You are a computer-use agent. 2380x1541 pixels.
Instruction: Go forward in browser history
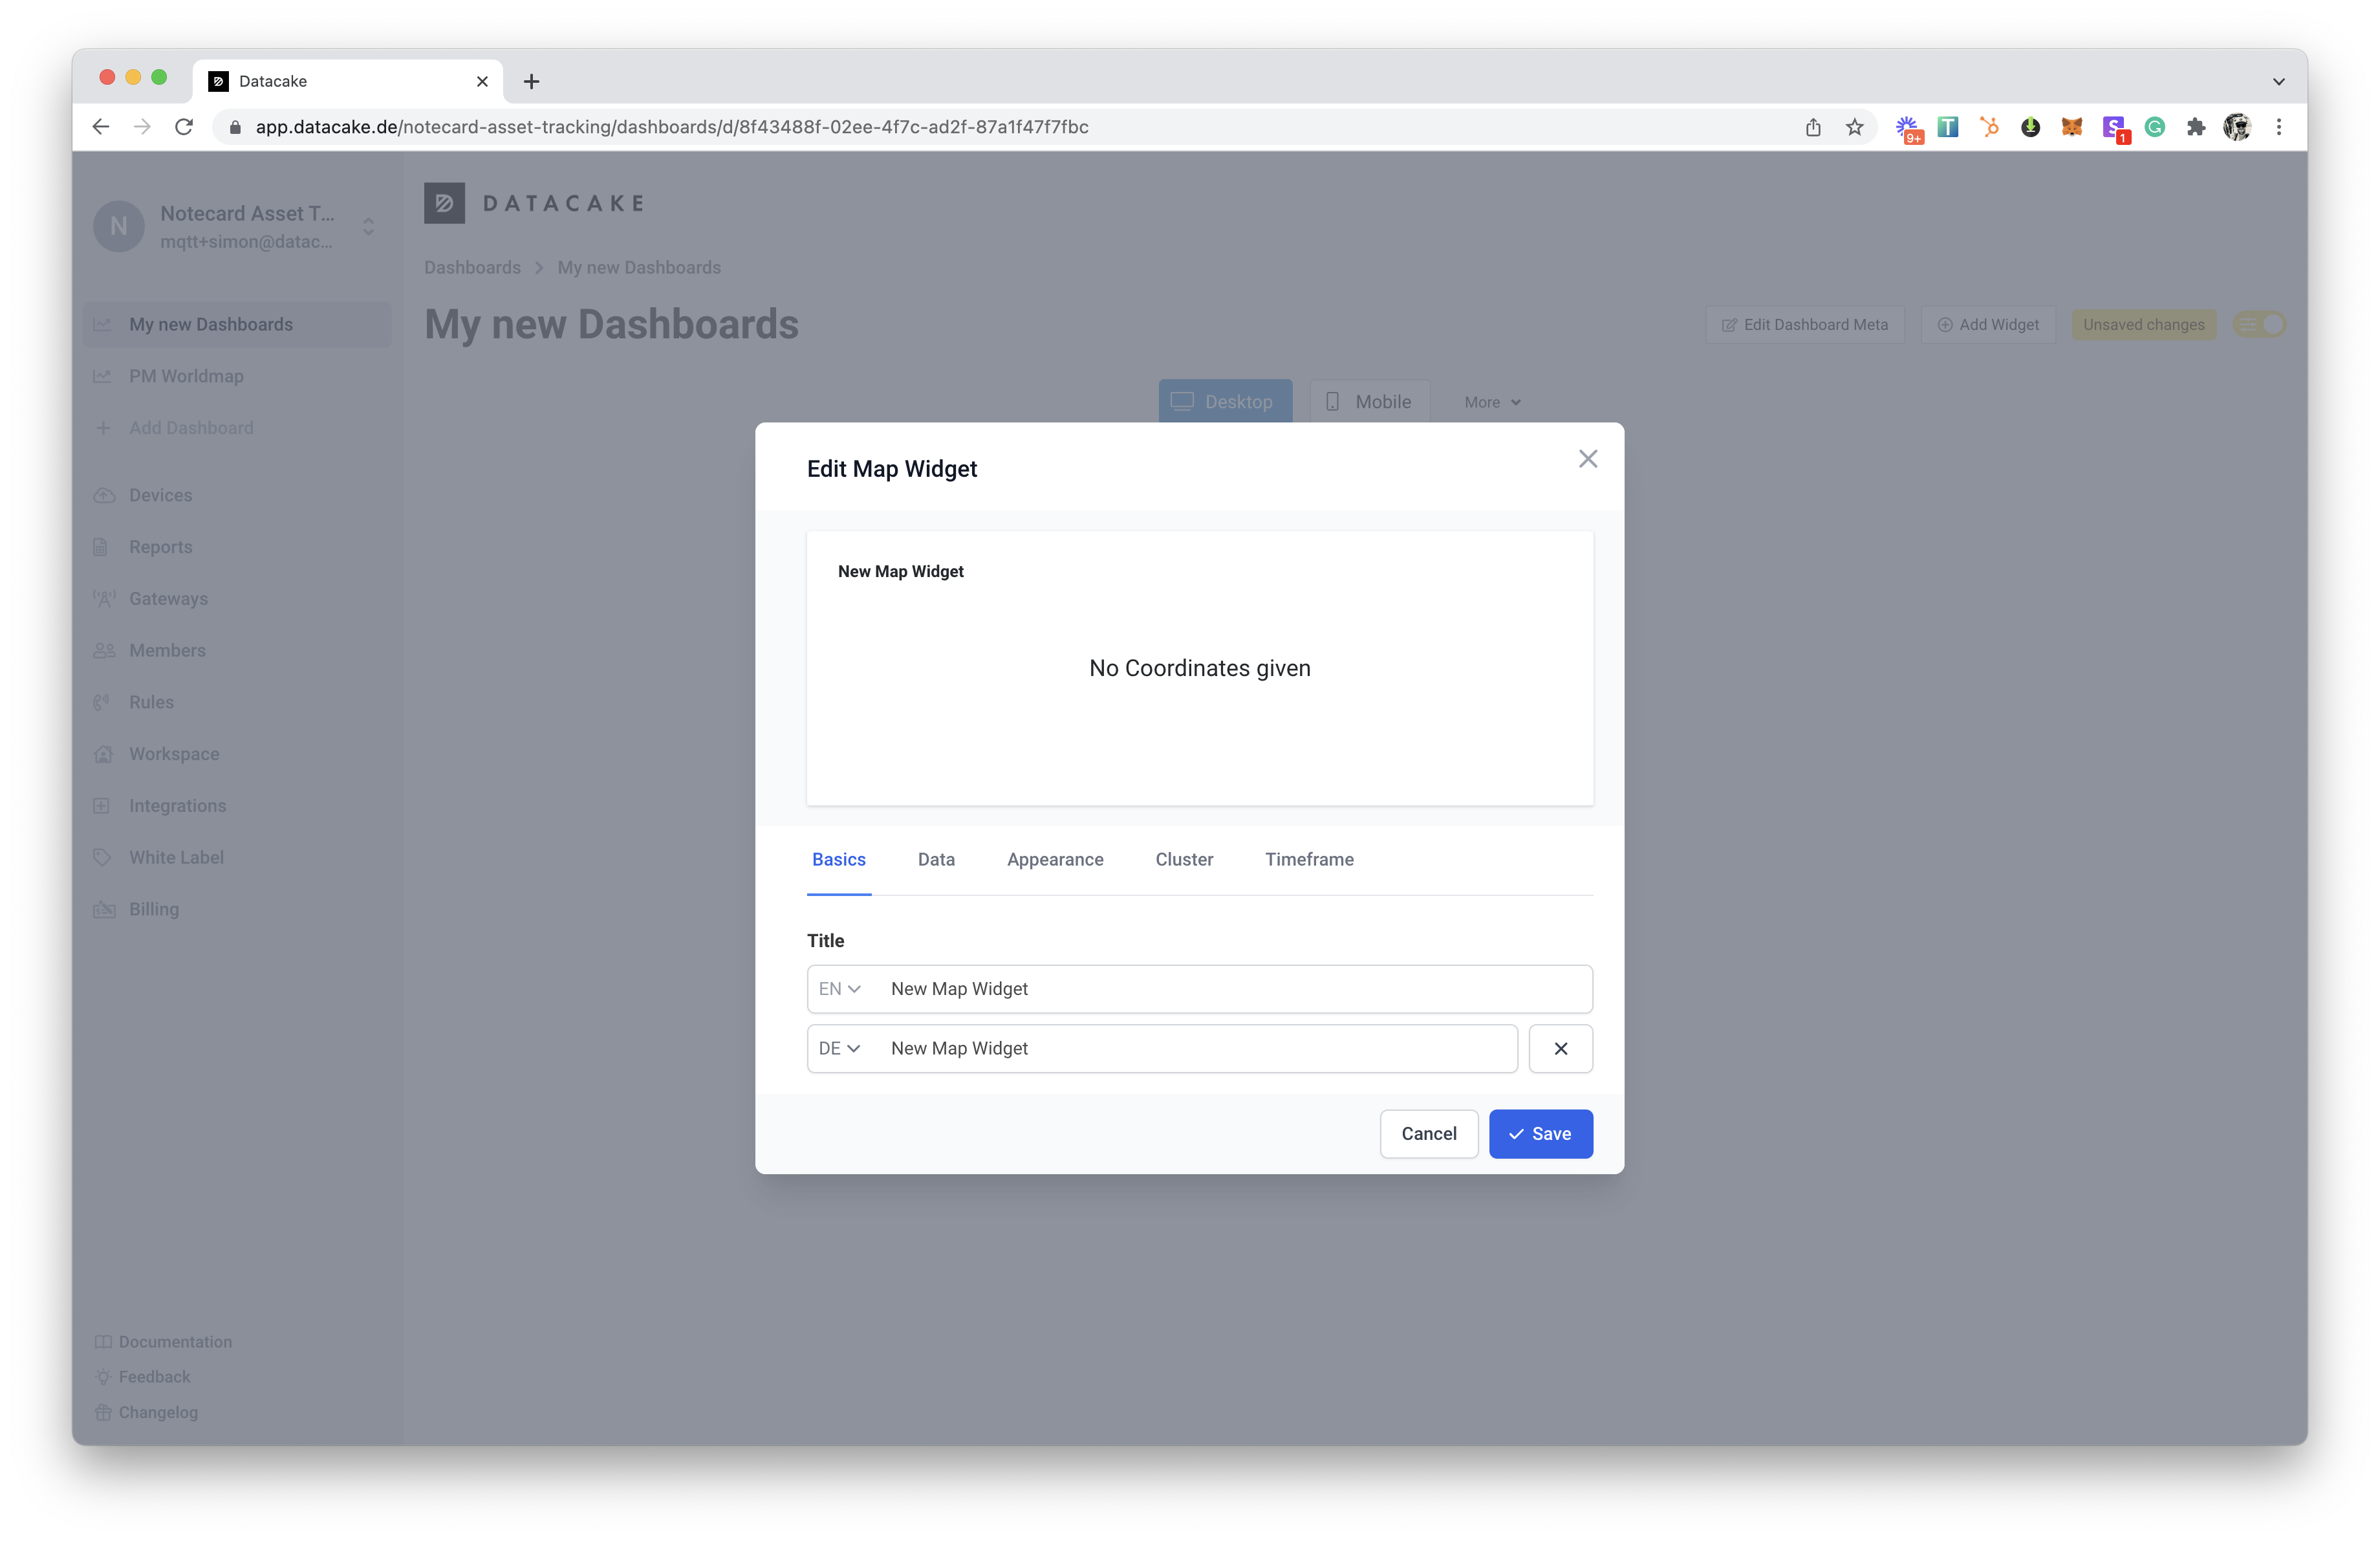point(142,127)
